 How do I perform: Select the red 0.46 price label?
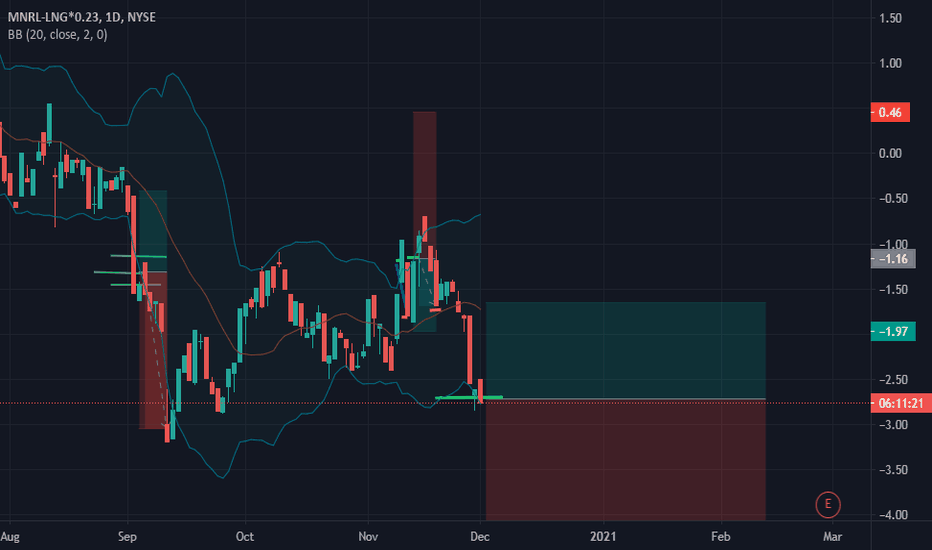point(890,112)
